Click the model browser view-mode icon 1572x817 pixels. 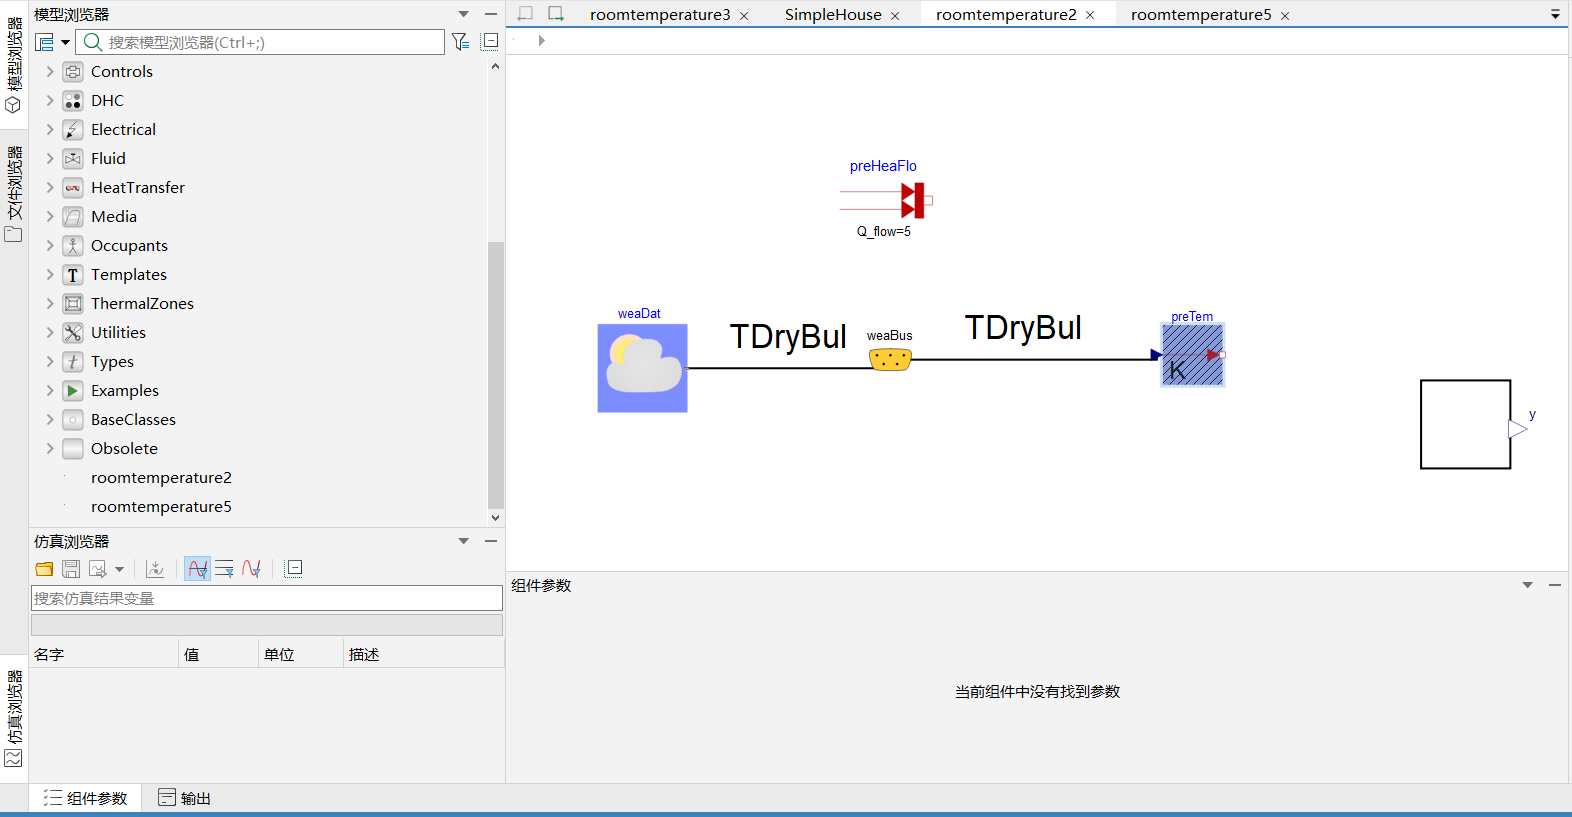coord(45,42)
